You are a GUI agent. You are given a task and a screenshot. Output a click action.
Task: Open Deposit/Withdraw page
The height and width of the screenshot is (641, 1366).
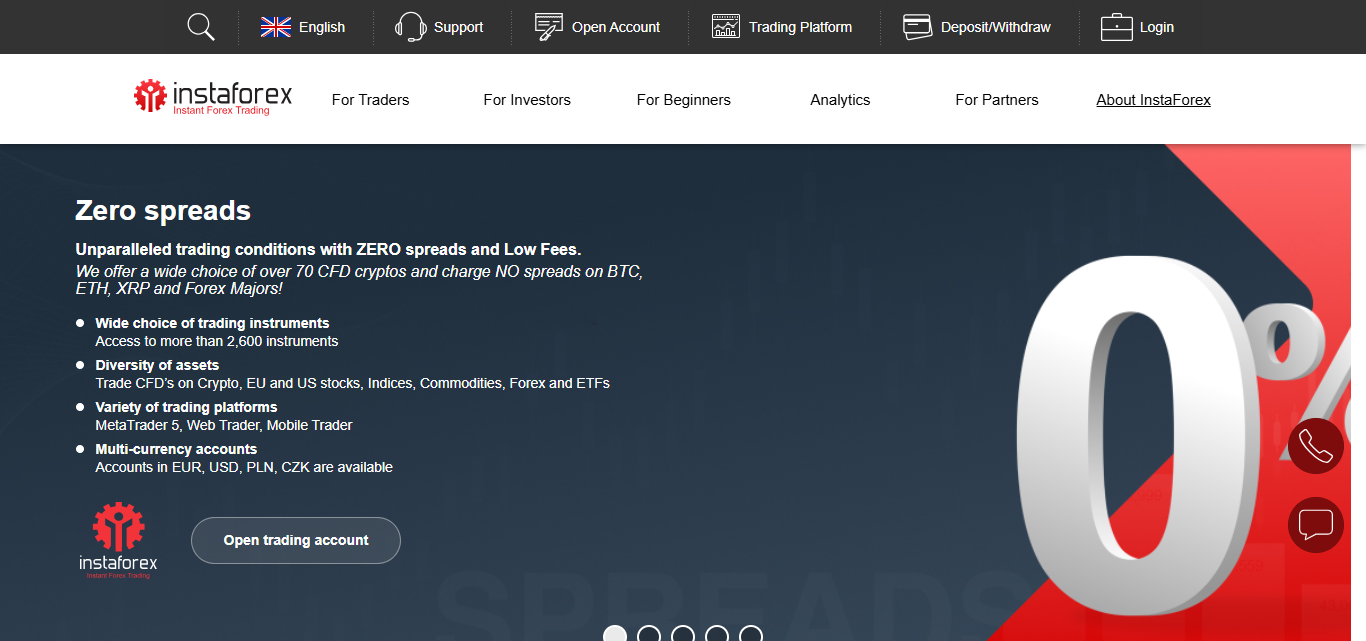click(x=996, y=27)
